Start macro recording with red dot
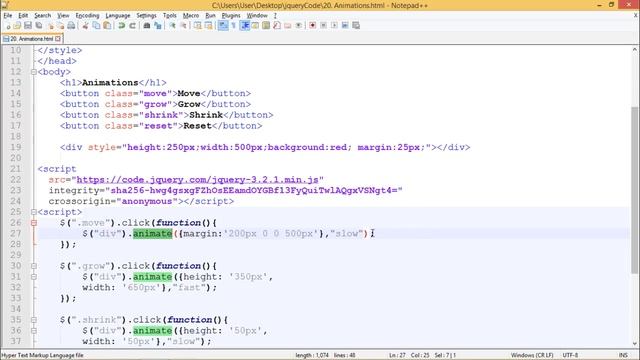The image size is (640, 360). point(313,26)
